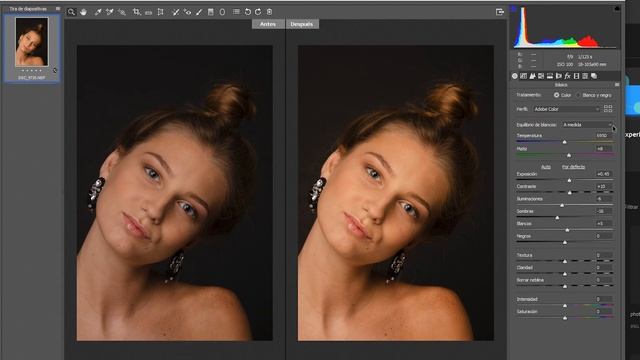Adjust the Contraste slider handle
Viewport: 640px width, 360px height.
(x=570, y=192)
